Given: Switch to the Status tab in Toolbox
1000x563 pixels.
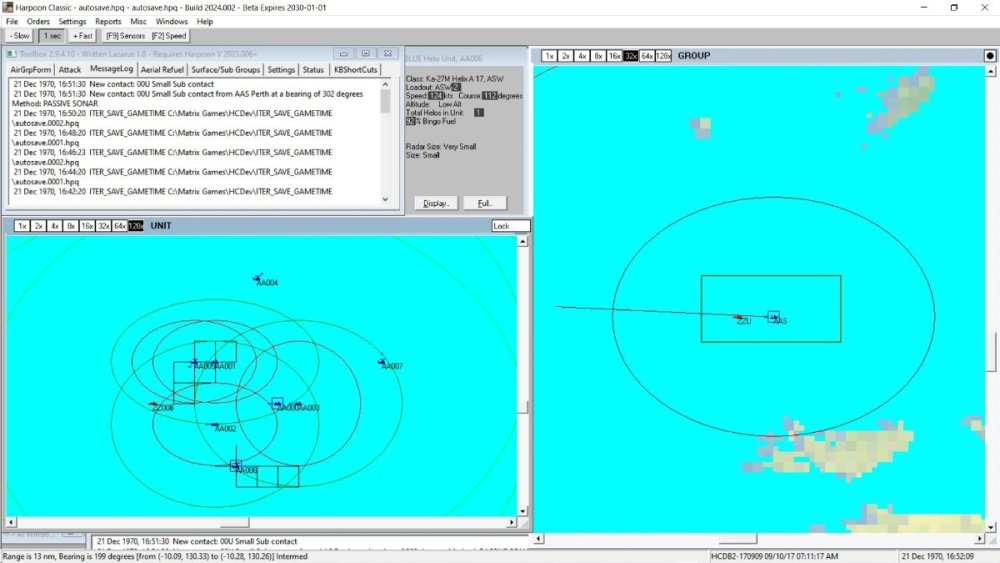Looking at the screenshot, I should [313, 69].
